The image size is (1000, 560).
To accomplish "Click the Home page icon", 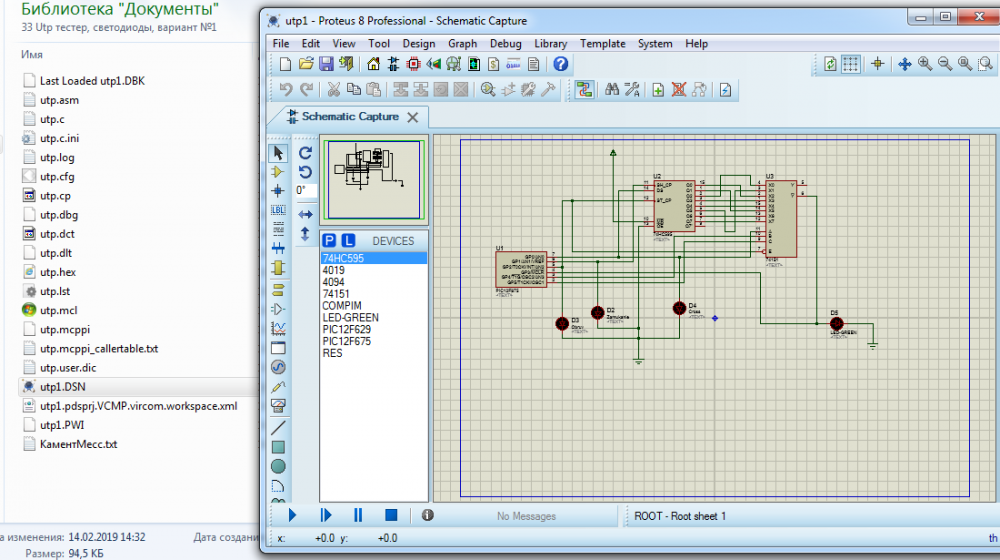I will click(x=373, y=64).
